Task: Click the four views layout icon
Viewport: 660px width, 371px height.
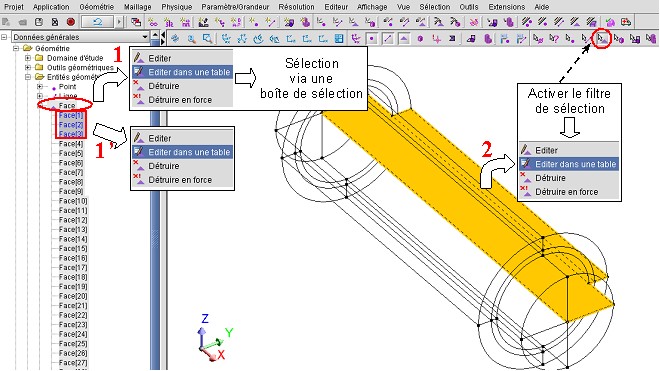Action: coord(339,39)
